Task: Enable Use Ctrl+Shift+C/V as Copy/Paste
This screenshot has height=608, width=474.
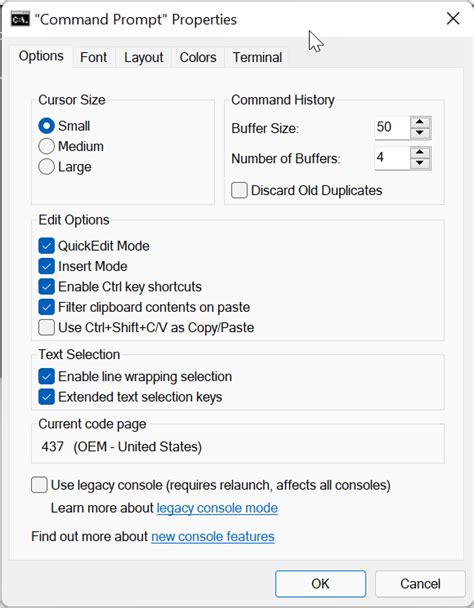Action: click(x=47, y=327)
